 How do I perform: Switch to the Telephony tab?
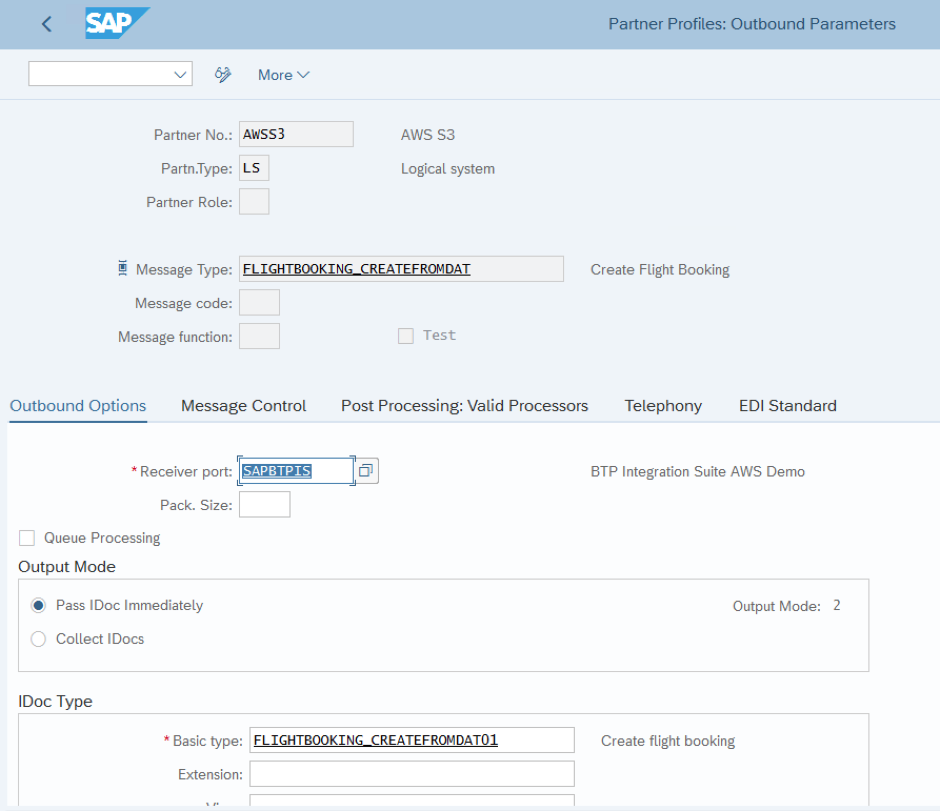point(662,405)
